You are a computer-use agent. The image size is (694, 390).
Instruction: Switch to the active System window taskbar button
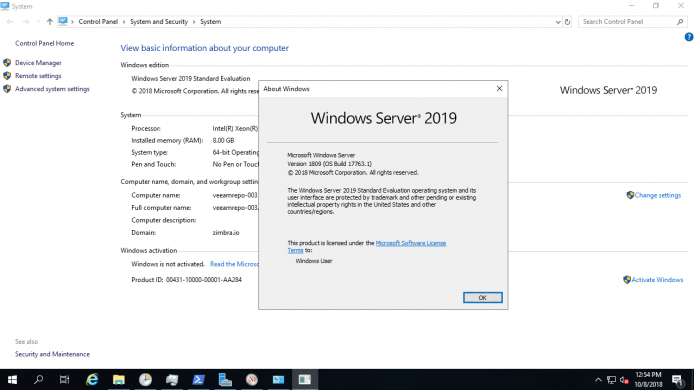[x=305, y=380]
